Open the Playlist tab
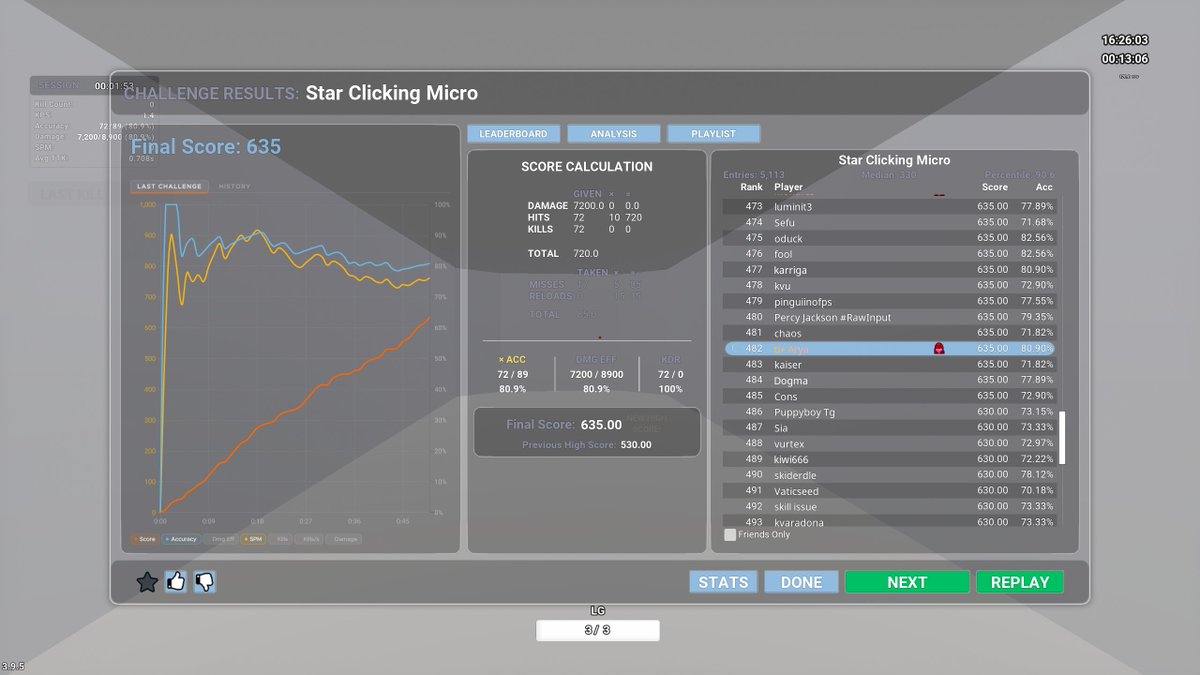This screenshot has height=675, width=1200. pos(713,134)
